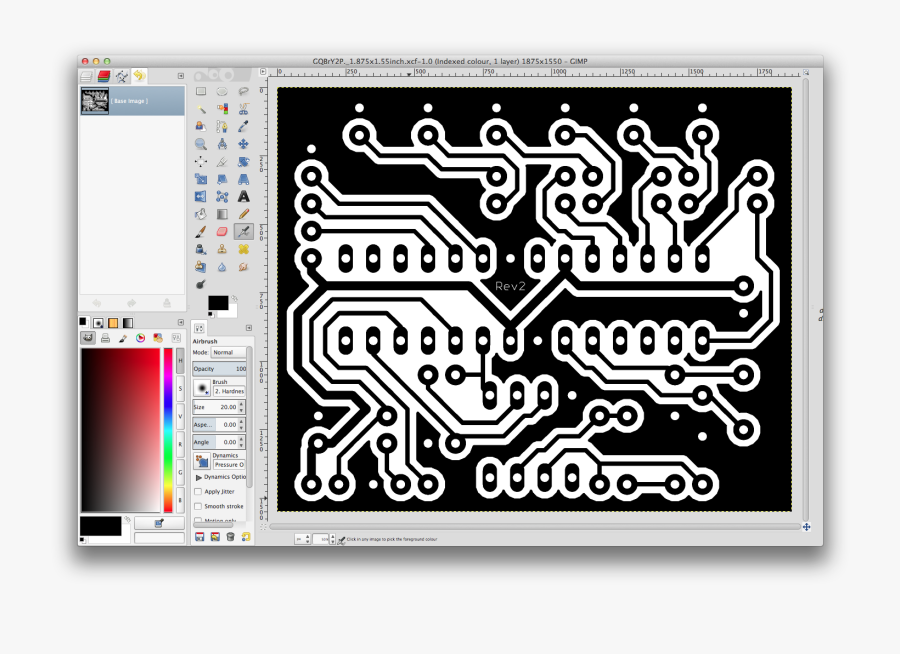This screenshot has width=900, height=654.
Task: Save the current tool preset
Action: click(200, 537)
